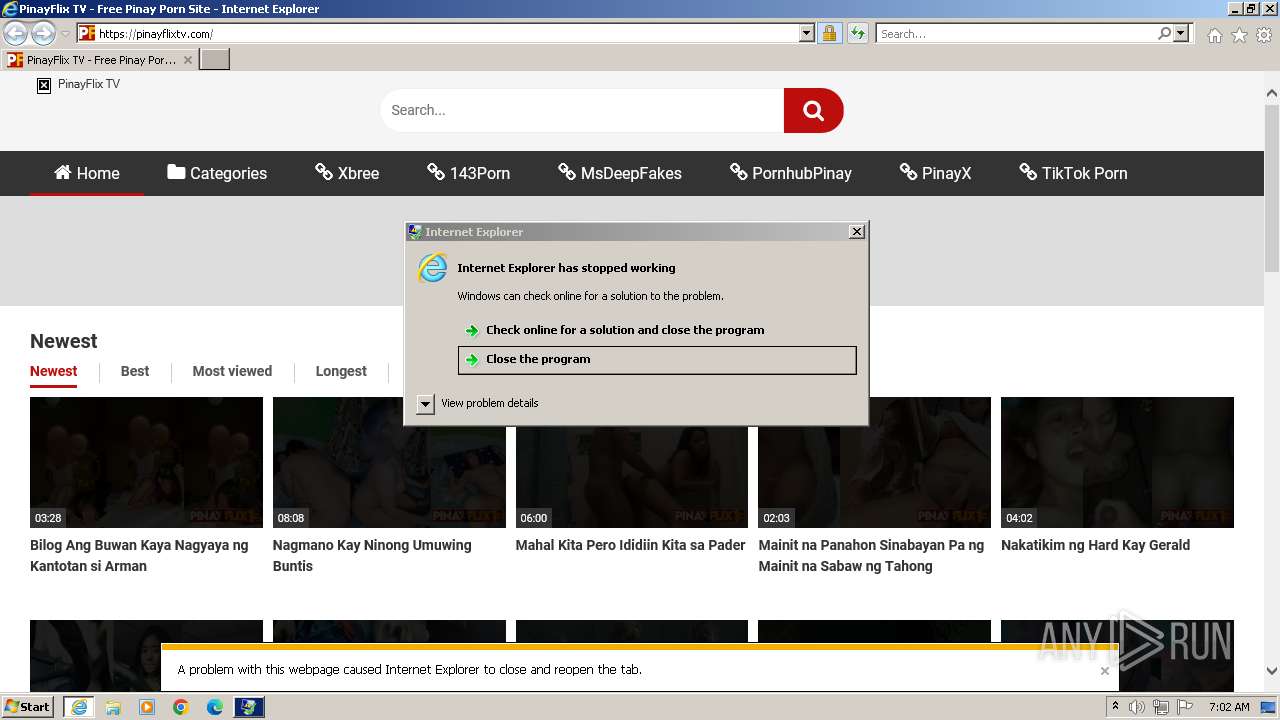Open the Favorites star icon

pos(1239,35)
